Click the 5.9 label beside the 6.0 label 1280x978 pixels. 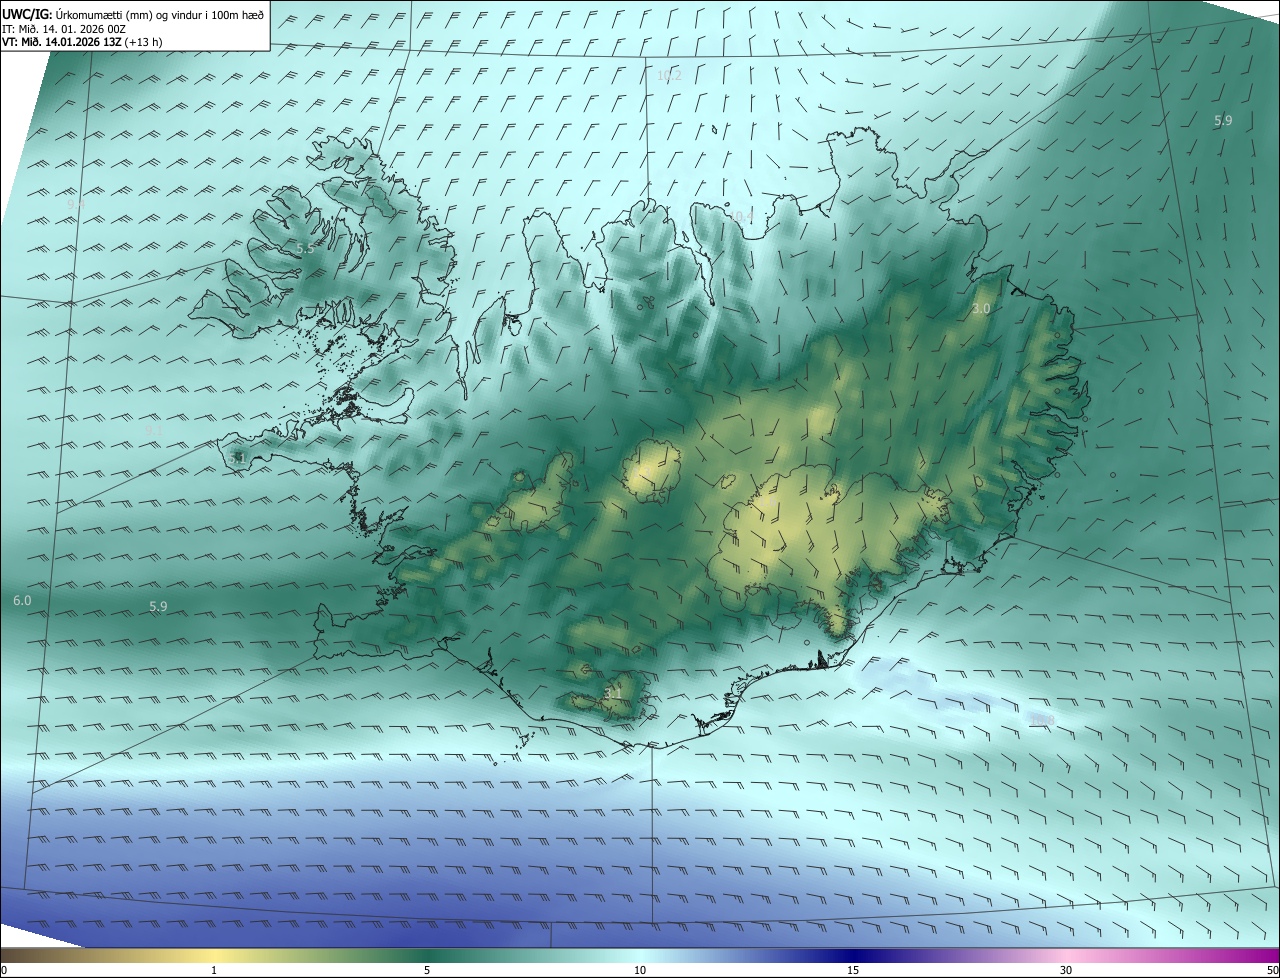pyautogui.click(x=158, y=606)
